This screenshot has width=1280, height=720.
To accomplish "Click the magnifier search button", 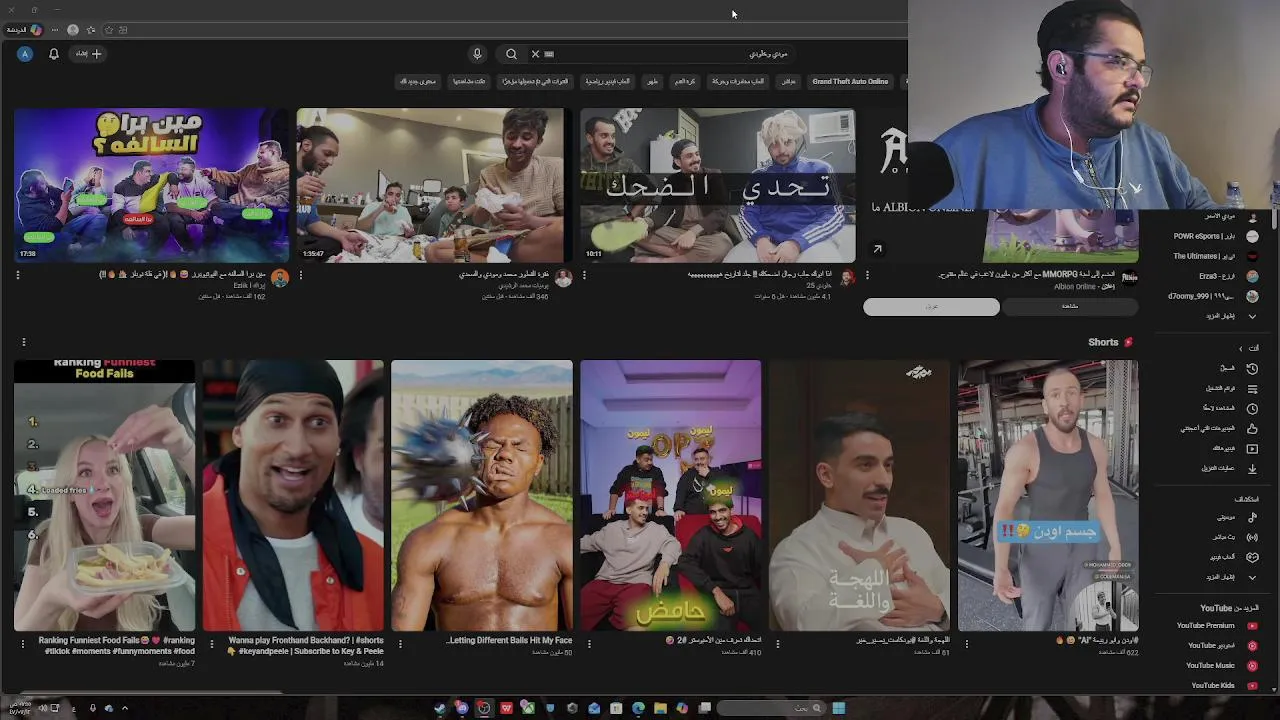I will tap(511, 54).
